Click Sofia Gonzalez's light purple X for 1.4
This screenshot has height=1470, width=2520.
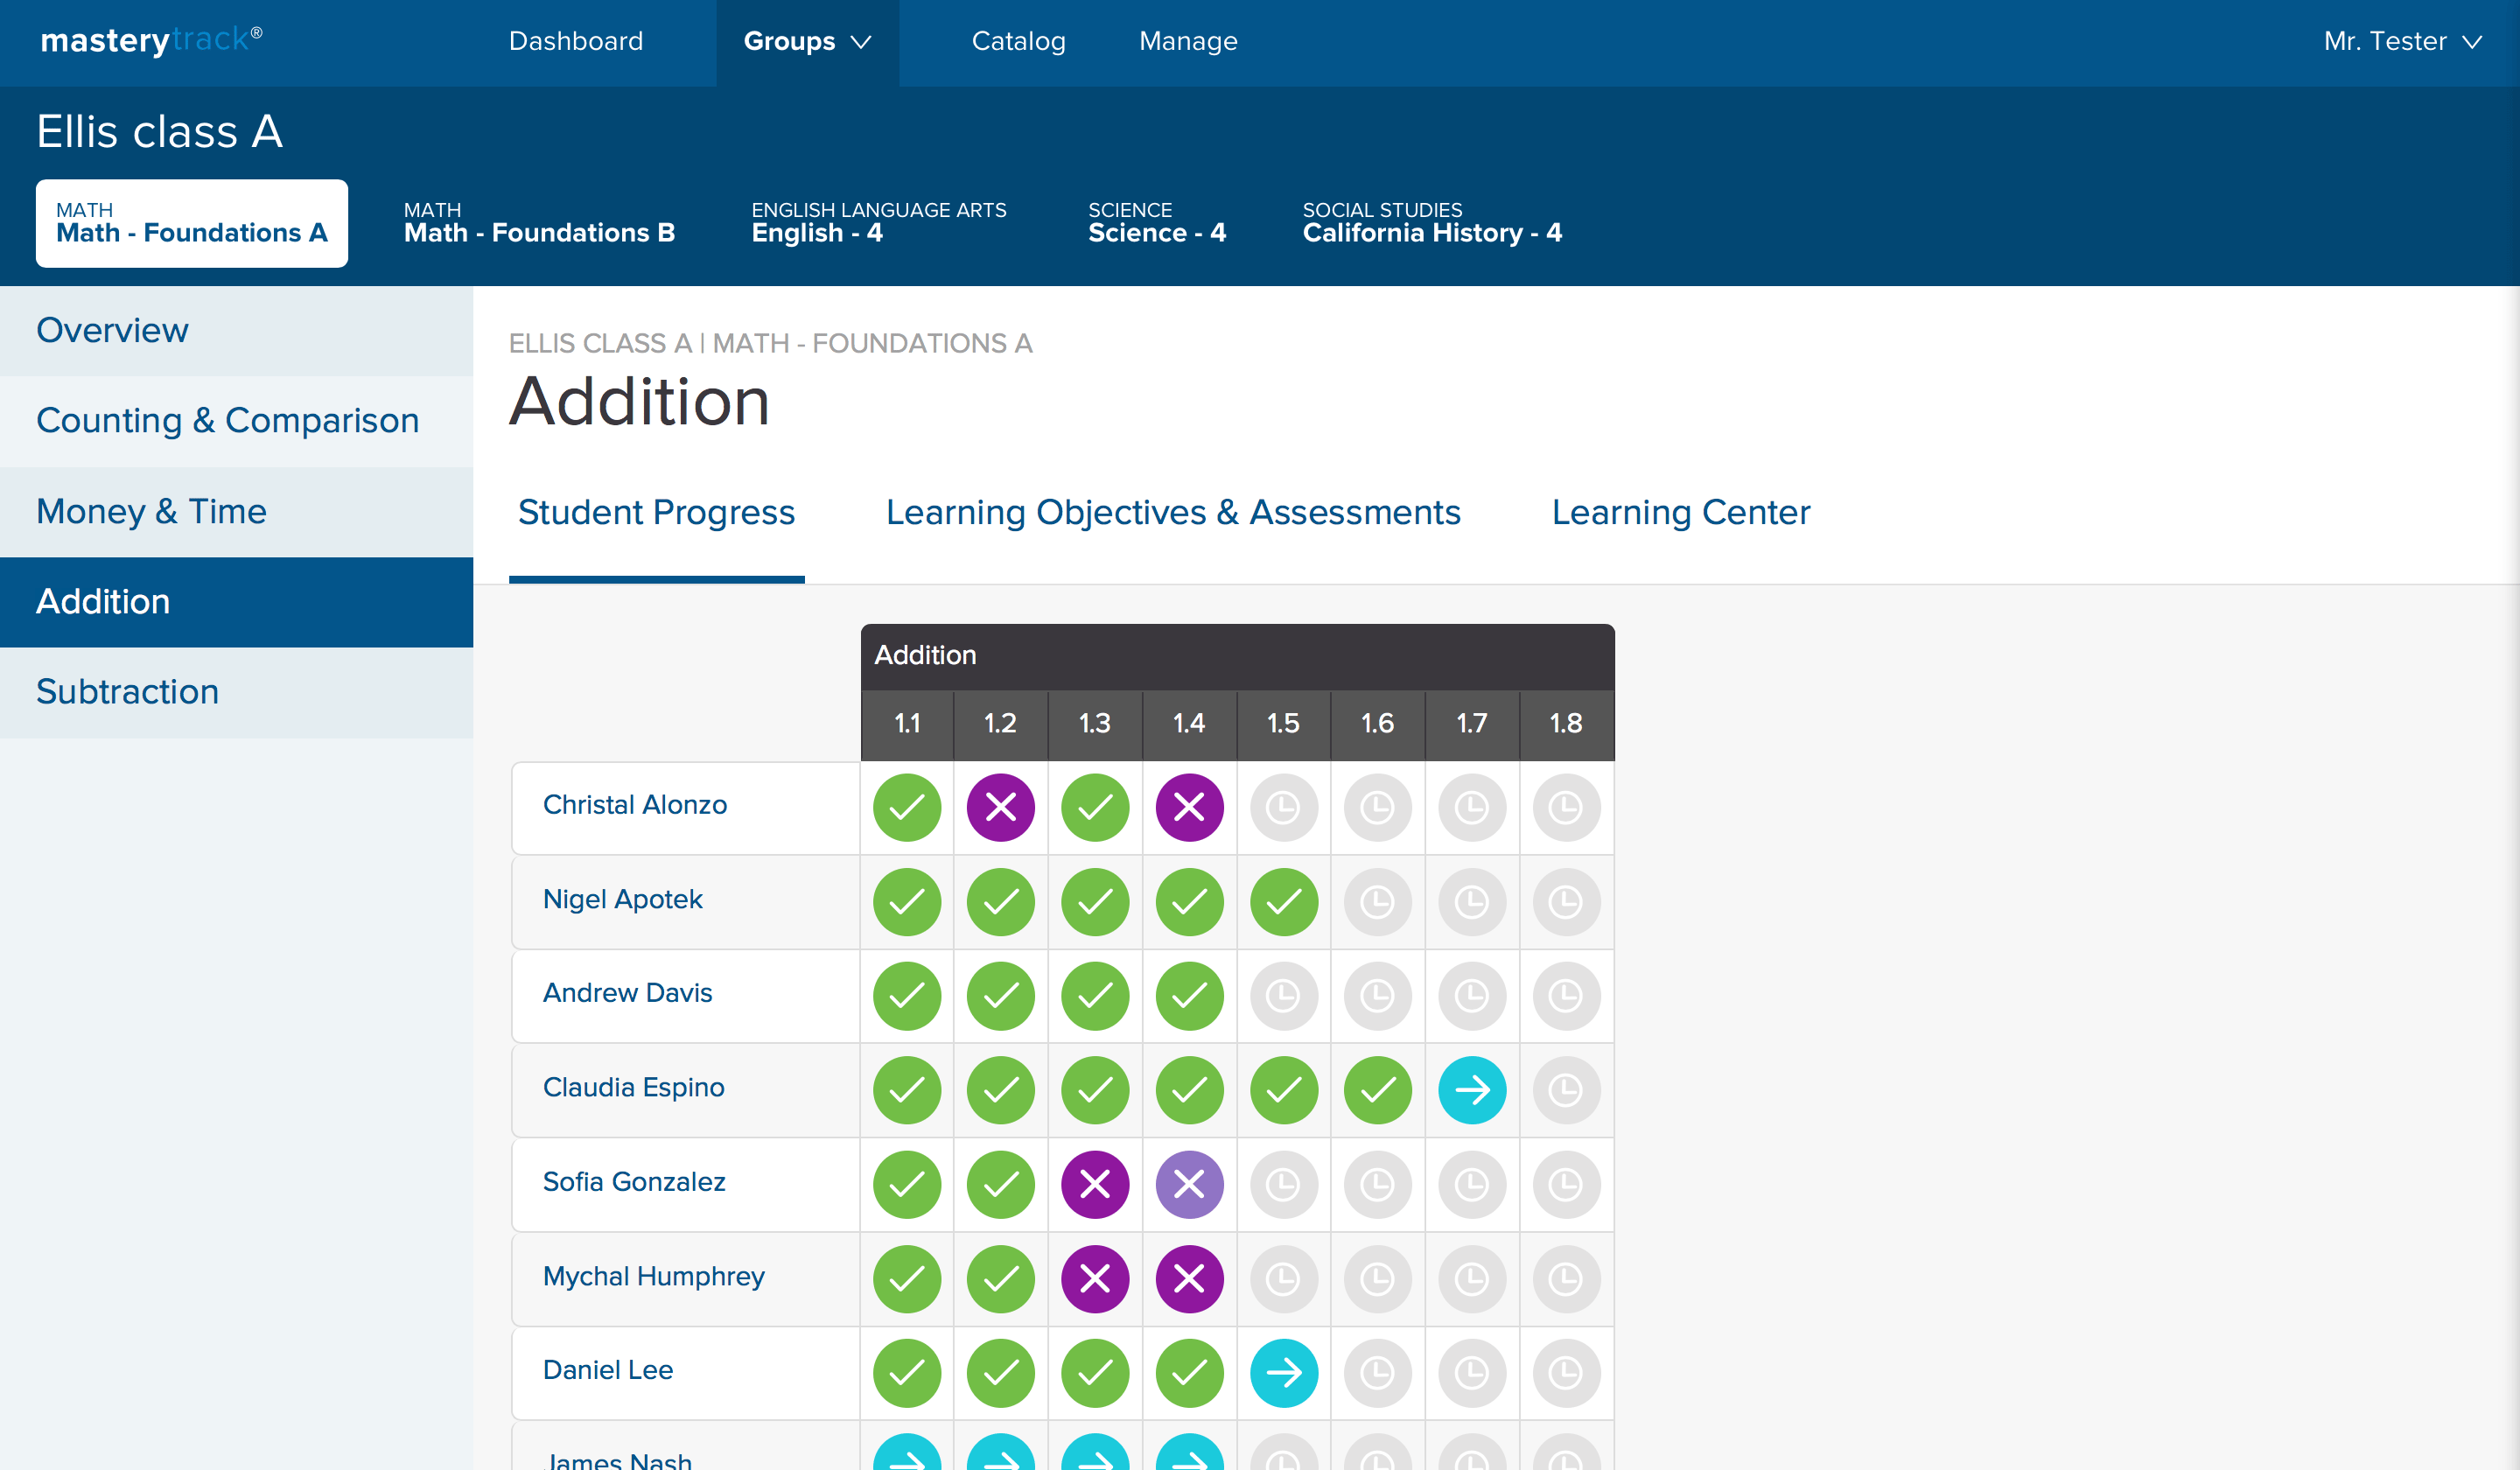click(1189, 1184)
